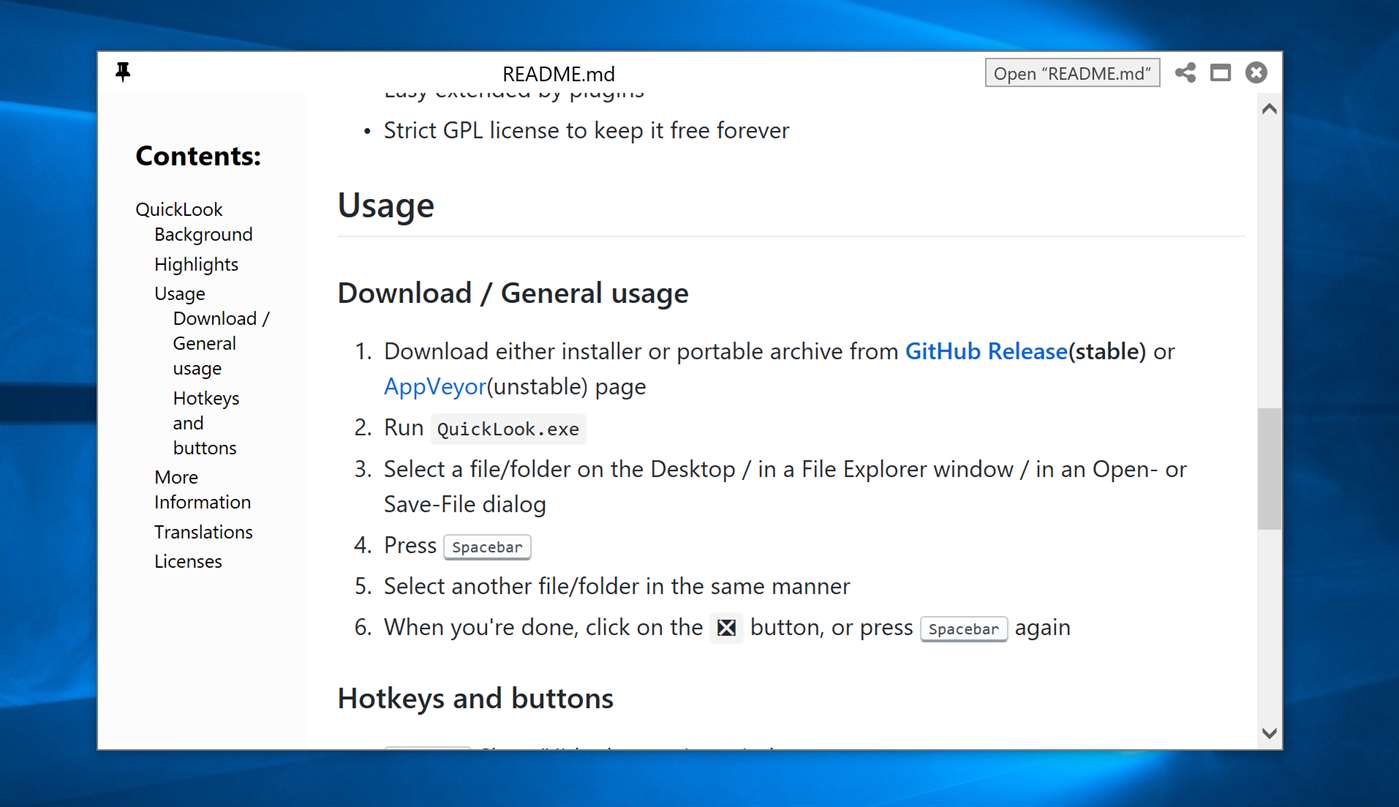Viewport: 1399px width, 807px height.
Task: Jump to QuickLook in the Contents list
Action: tap(179, 209)
